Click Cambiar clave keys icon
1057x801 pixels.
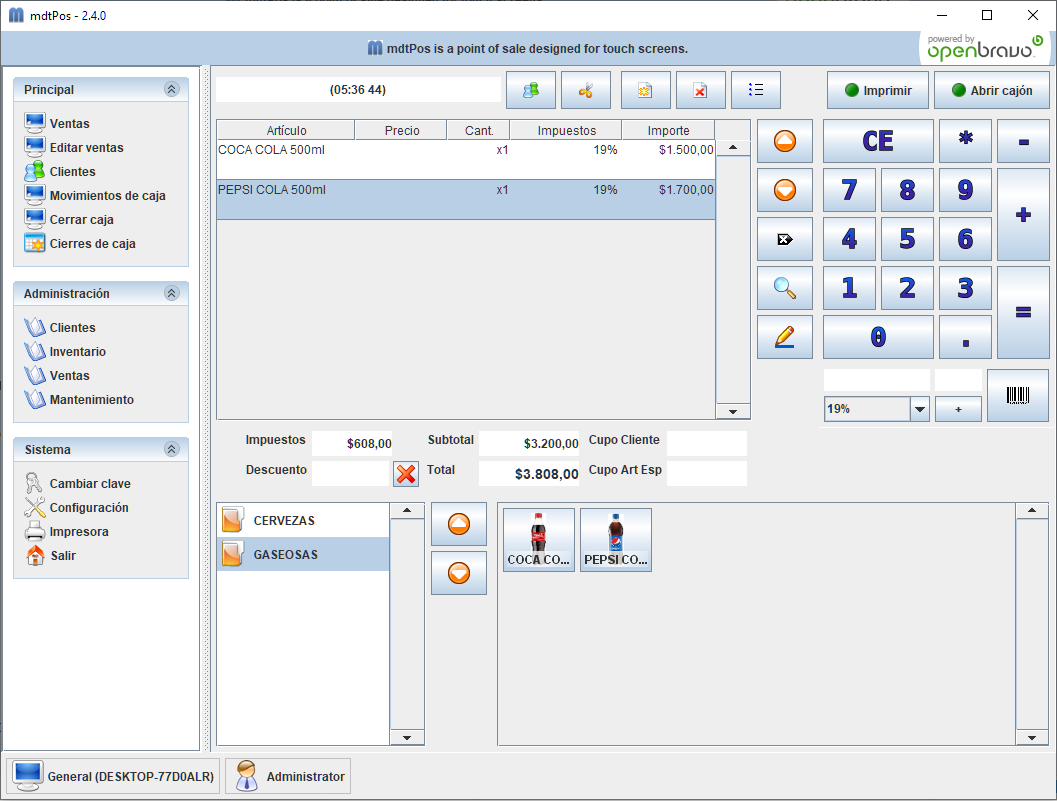click(34, 483)
